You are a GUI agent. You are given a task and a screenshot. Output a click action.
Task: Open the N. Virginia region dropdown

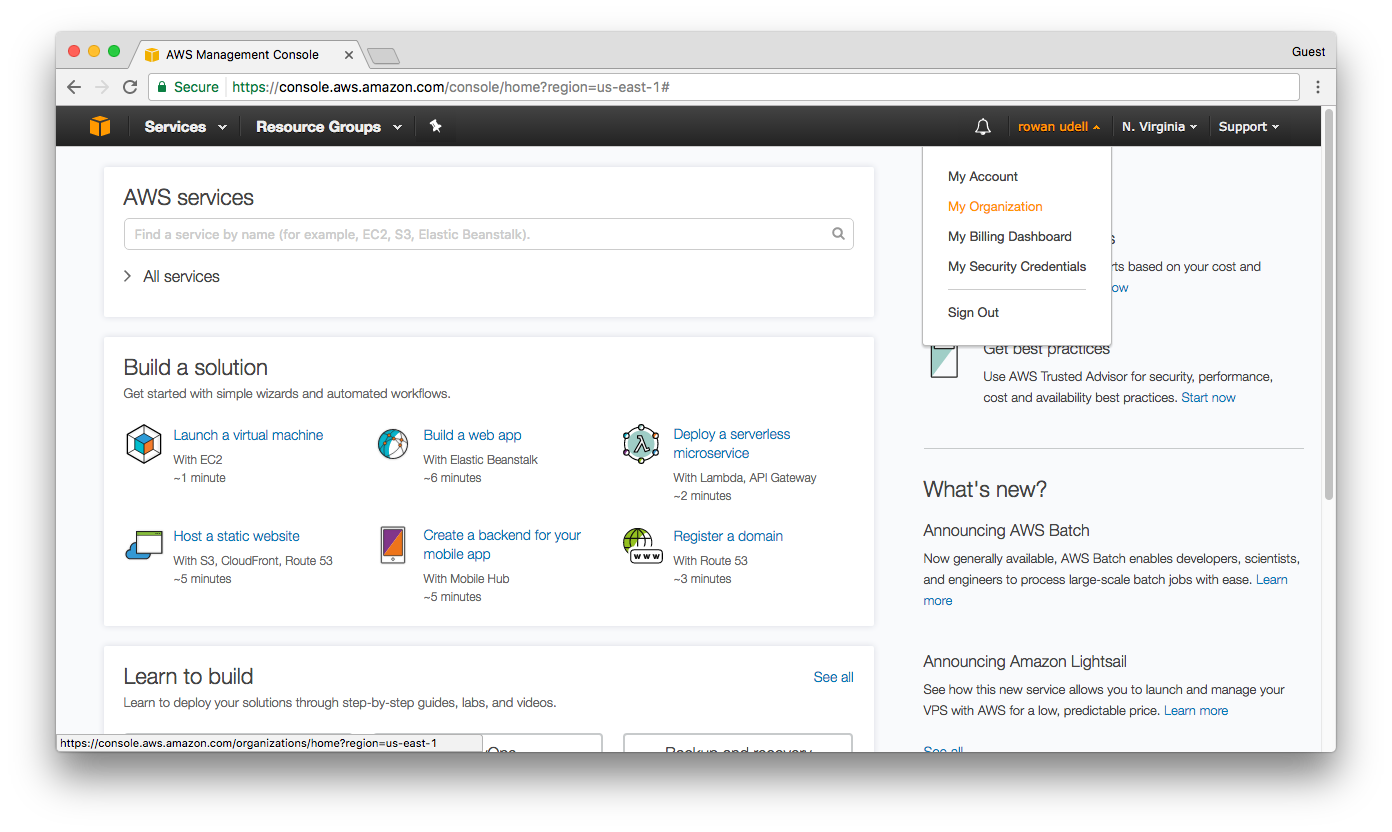(x=1159, y=127)
